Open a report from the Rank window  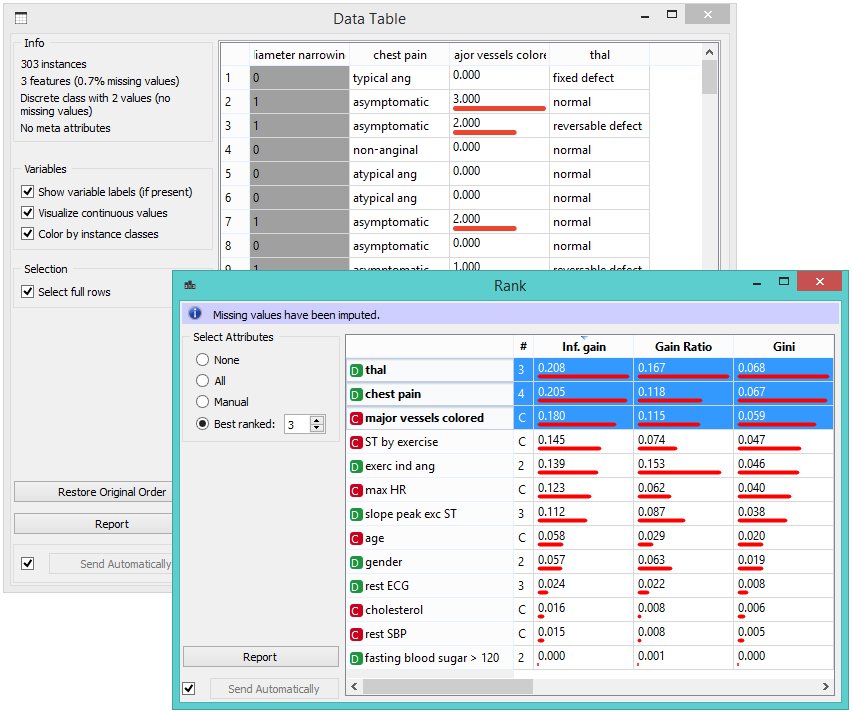(260, 656)
